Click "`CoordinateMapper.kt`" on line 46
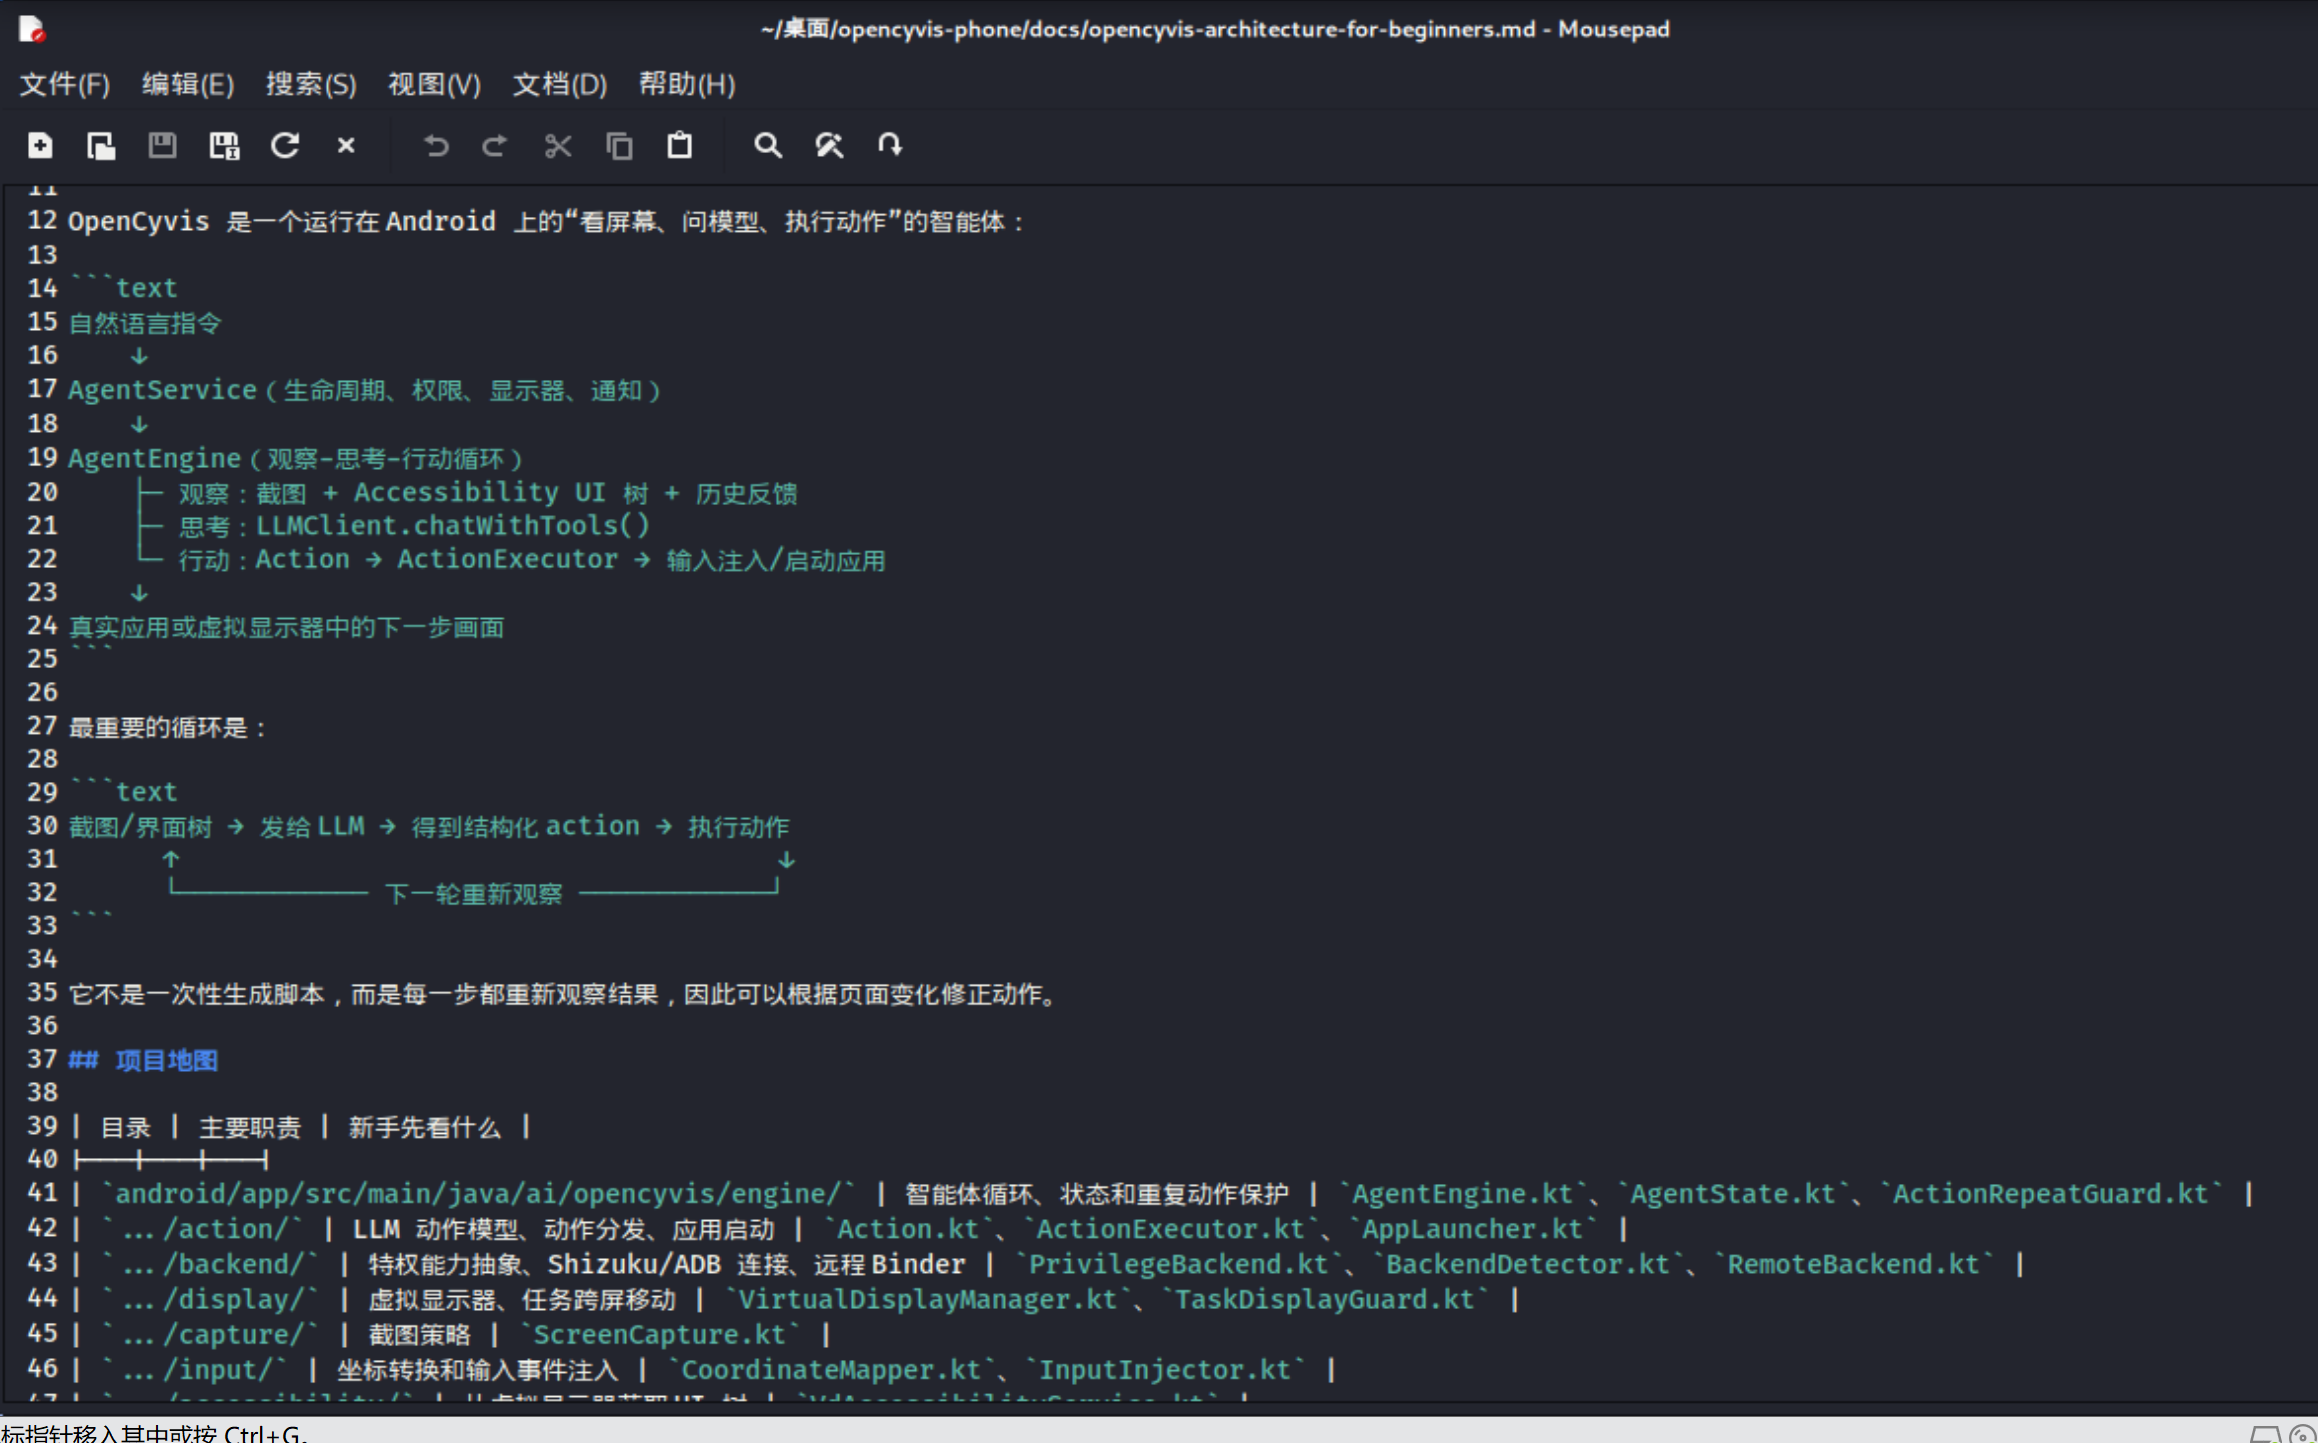The image size is (2318, 1443). [x=831, y=1369]
